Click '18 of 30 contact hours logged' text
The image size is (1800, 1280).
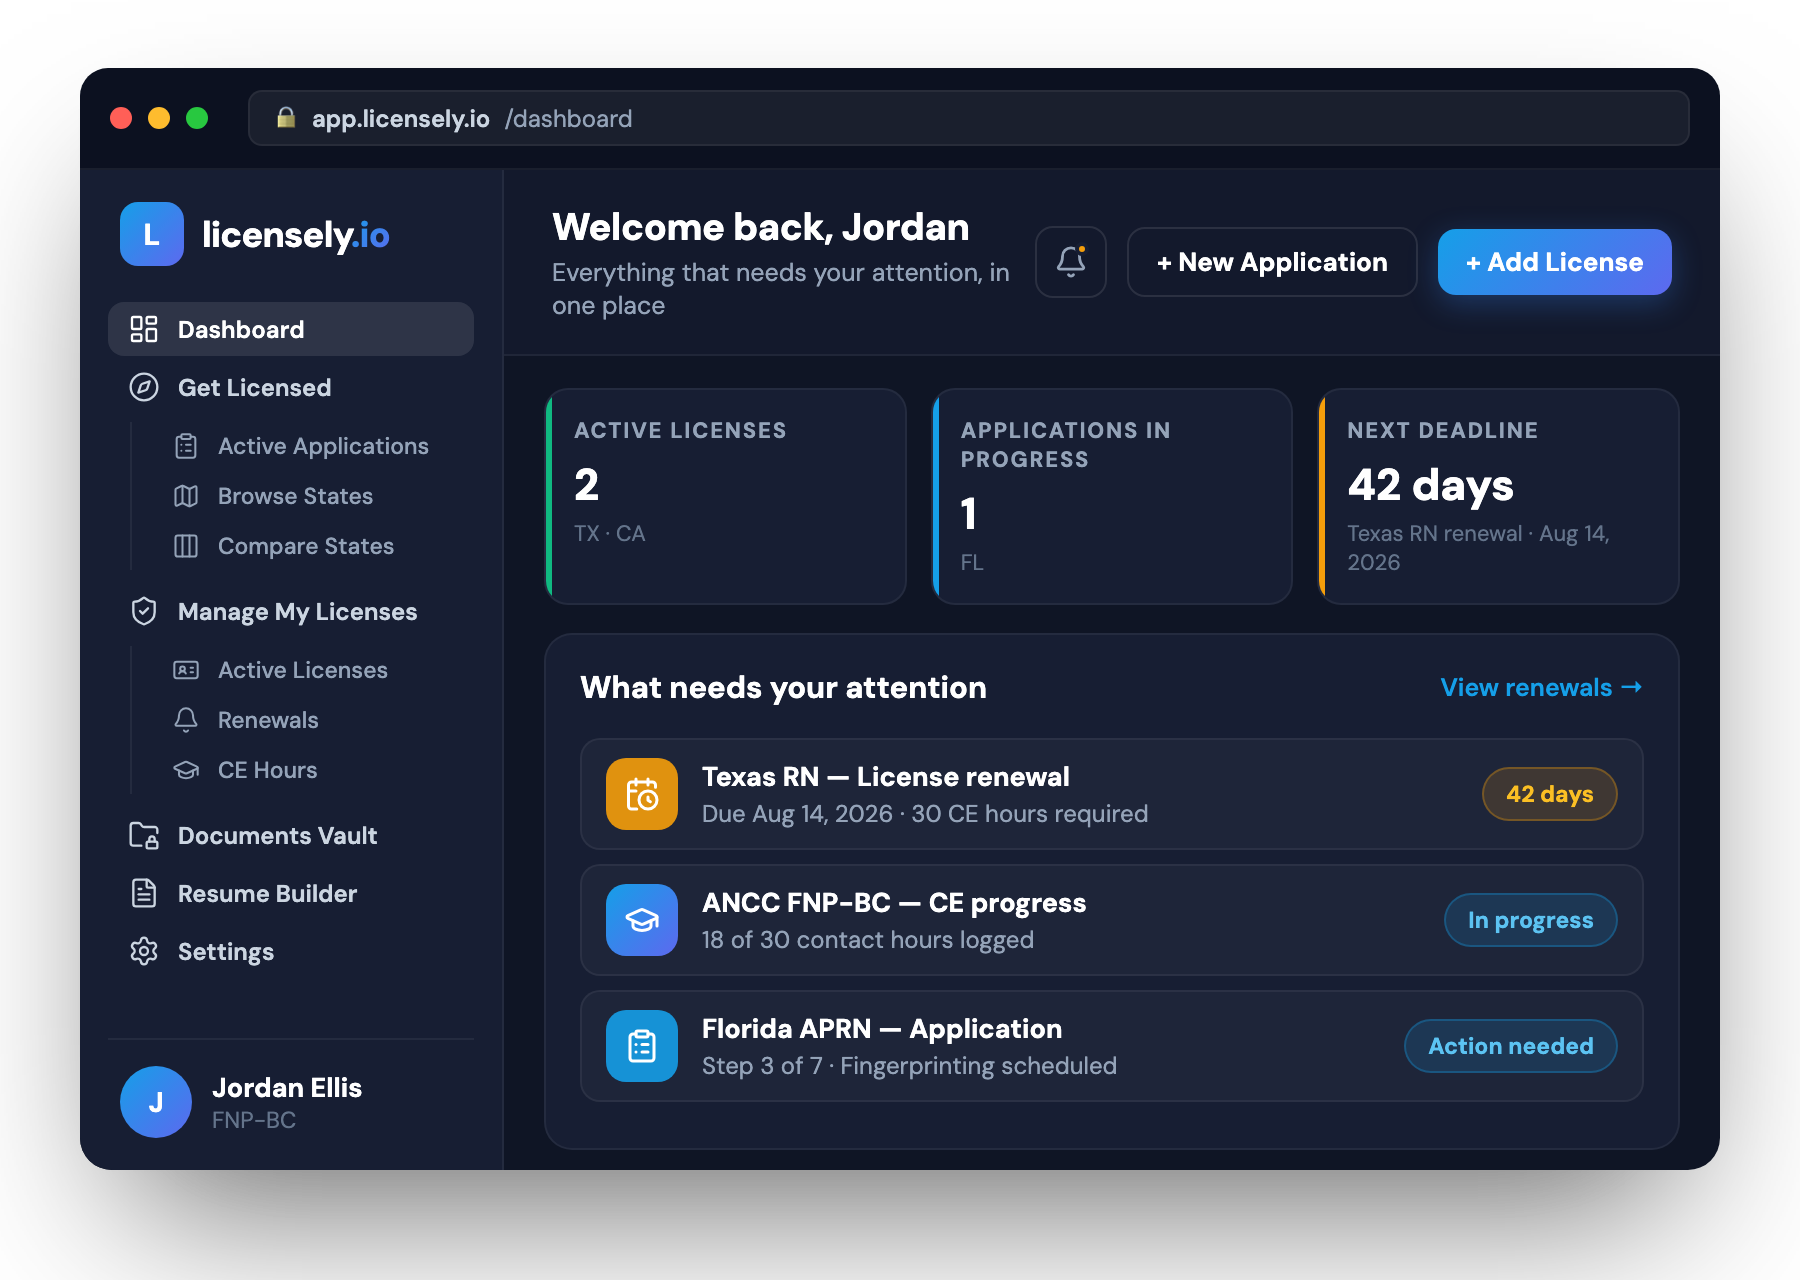(868, 940)
